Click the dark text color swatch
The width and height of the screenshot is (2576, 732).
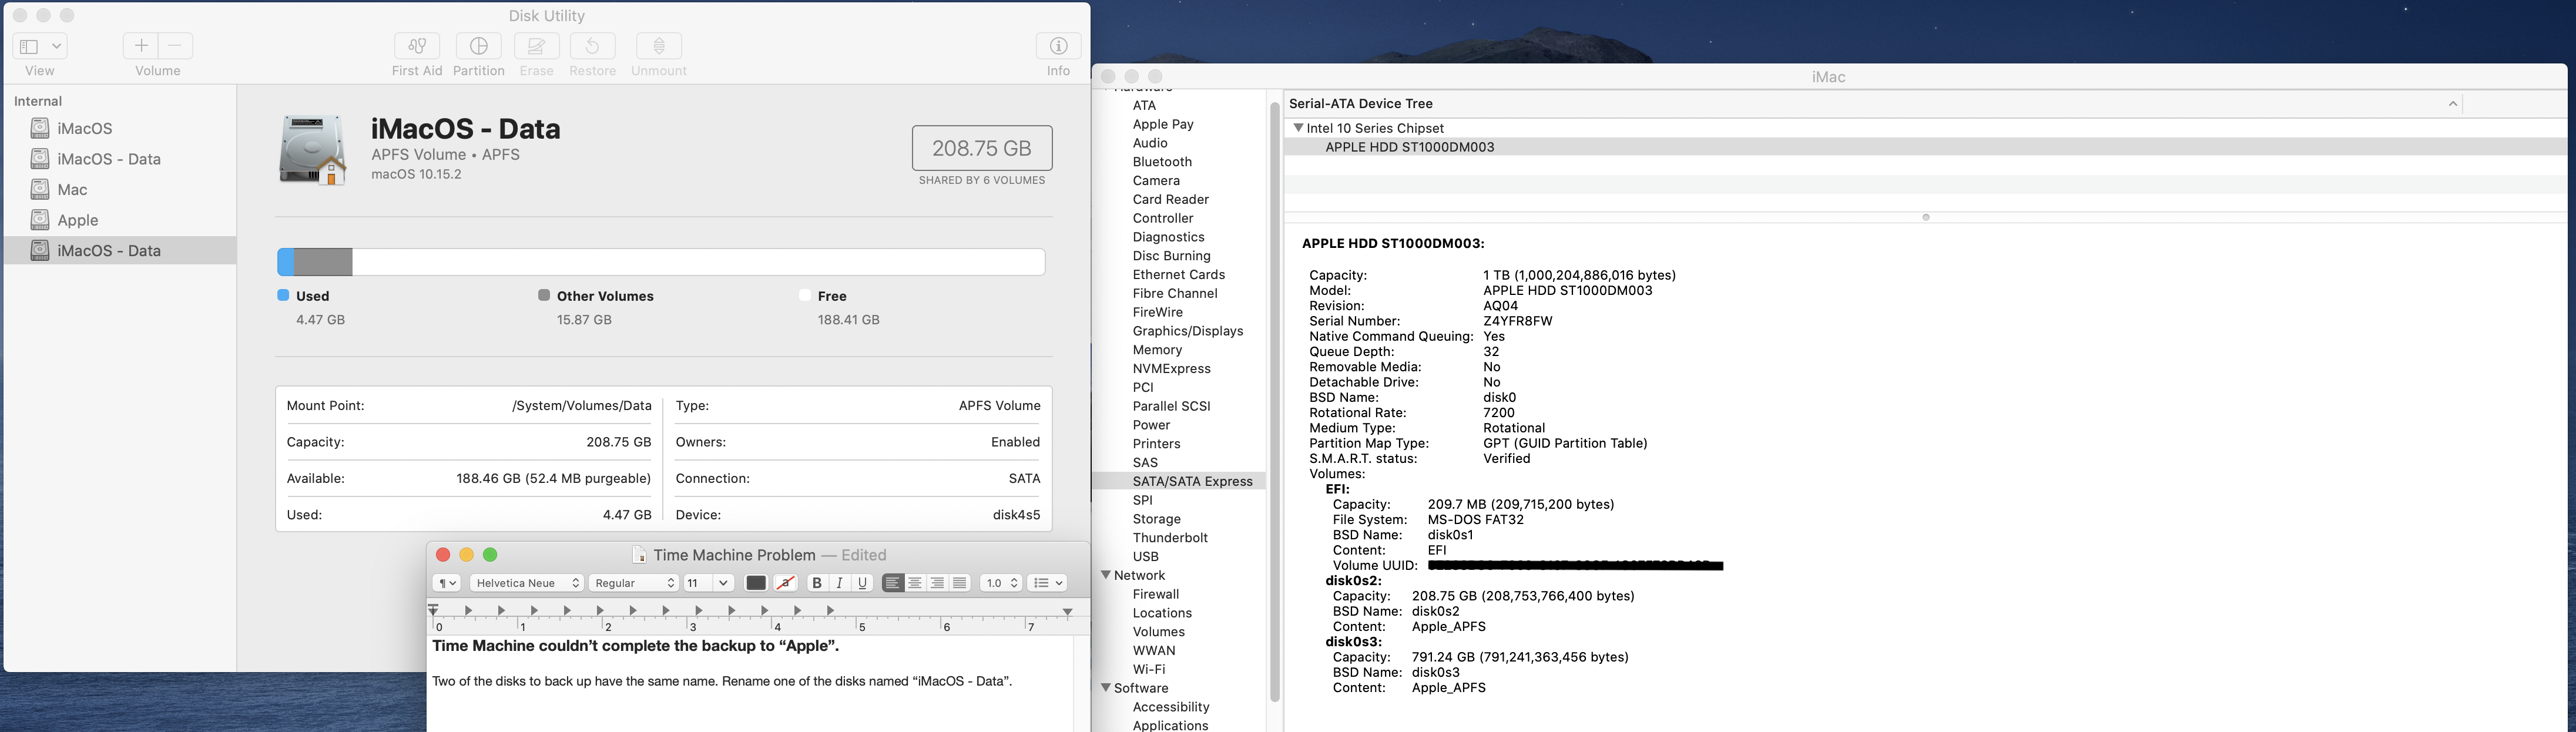click(x=756, y=583)
